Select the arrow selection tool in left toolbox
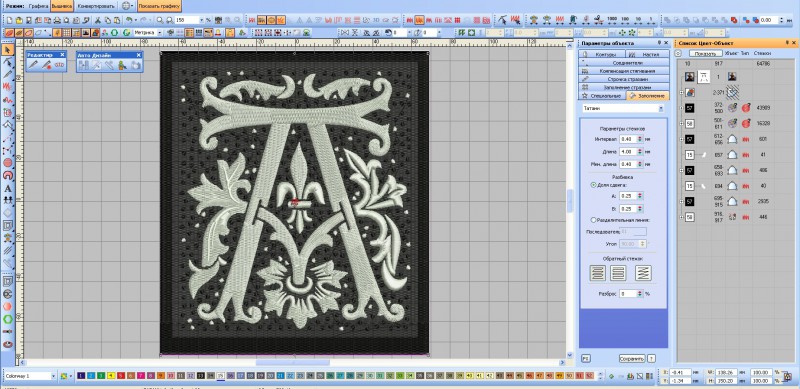This screenshot has height=389, width=800. coord(8,50)
